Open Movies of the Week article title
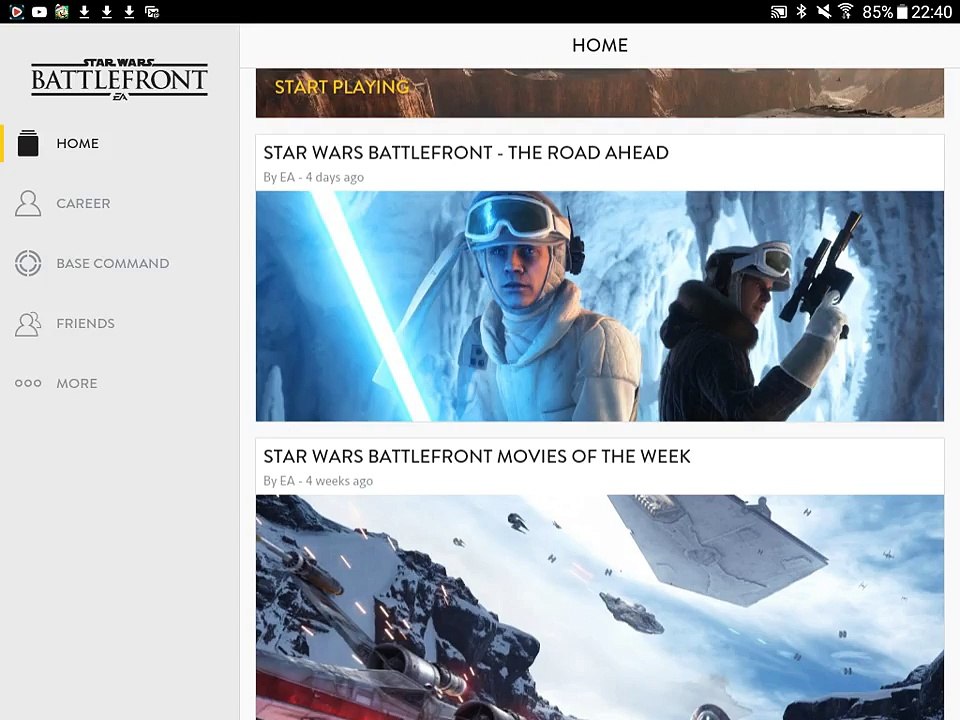This screenshot has height=720, width=960. pyautogui.click(x=477, y=456)
